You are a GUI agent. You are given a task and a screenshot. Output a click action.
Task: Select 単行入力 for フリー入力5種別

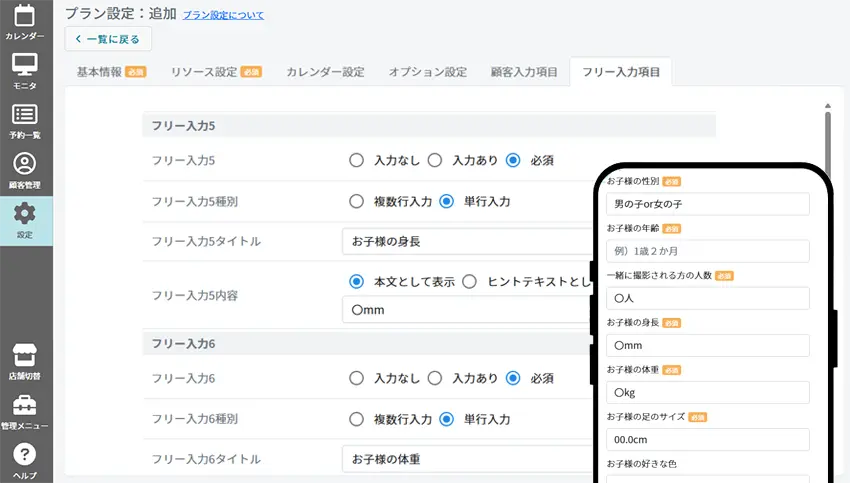point(447,202)
